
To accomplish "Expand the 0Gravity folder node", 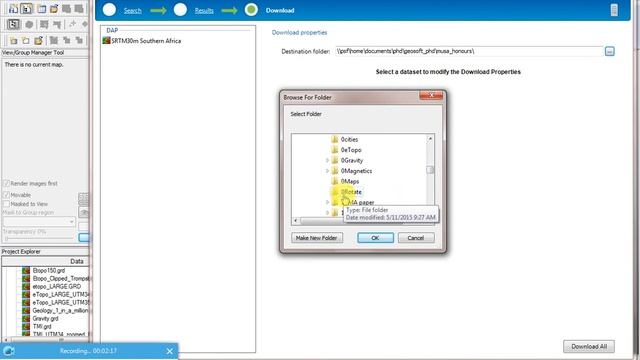I will (327, 161).
